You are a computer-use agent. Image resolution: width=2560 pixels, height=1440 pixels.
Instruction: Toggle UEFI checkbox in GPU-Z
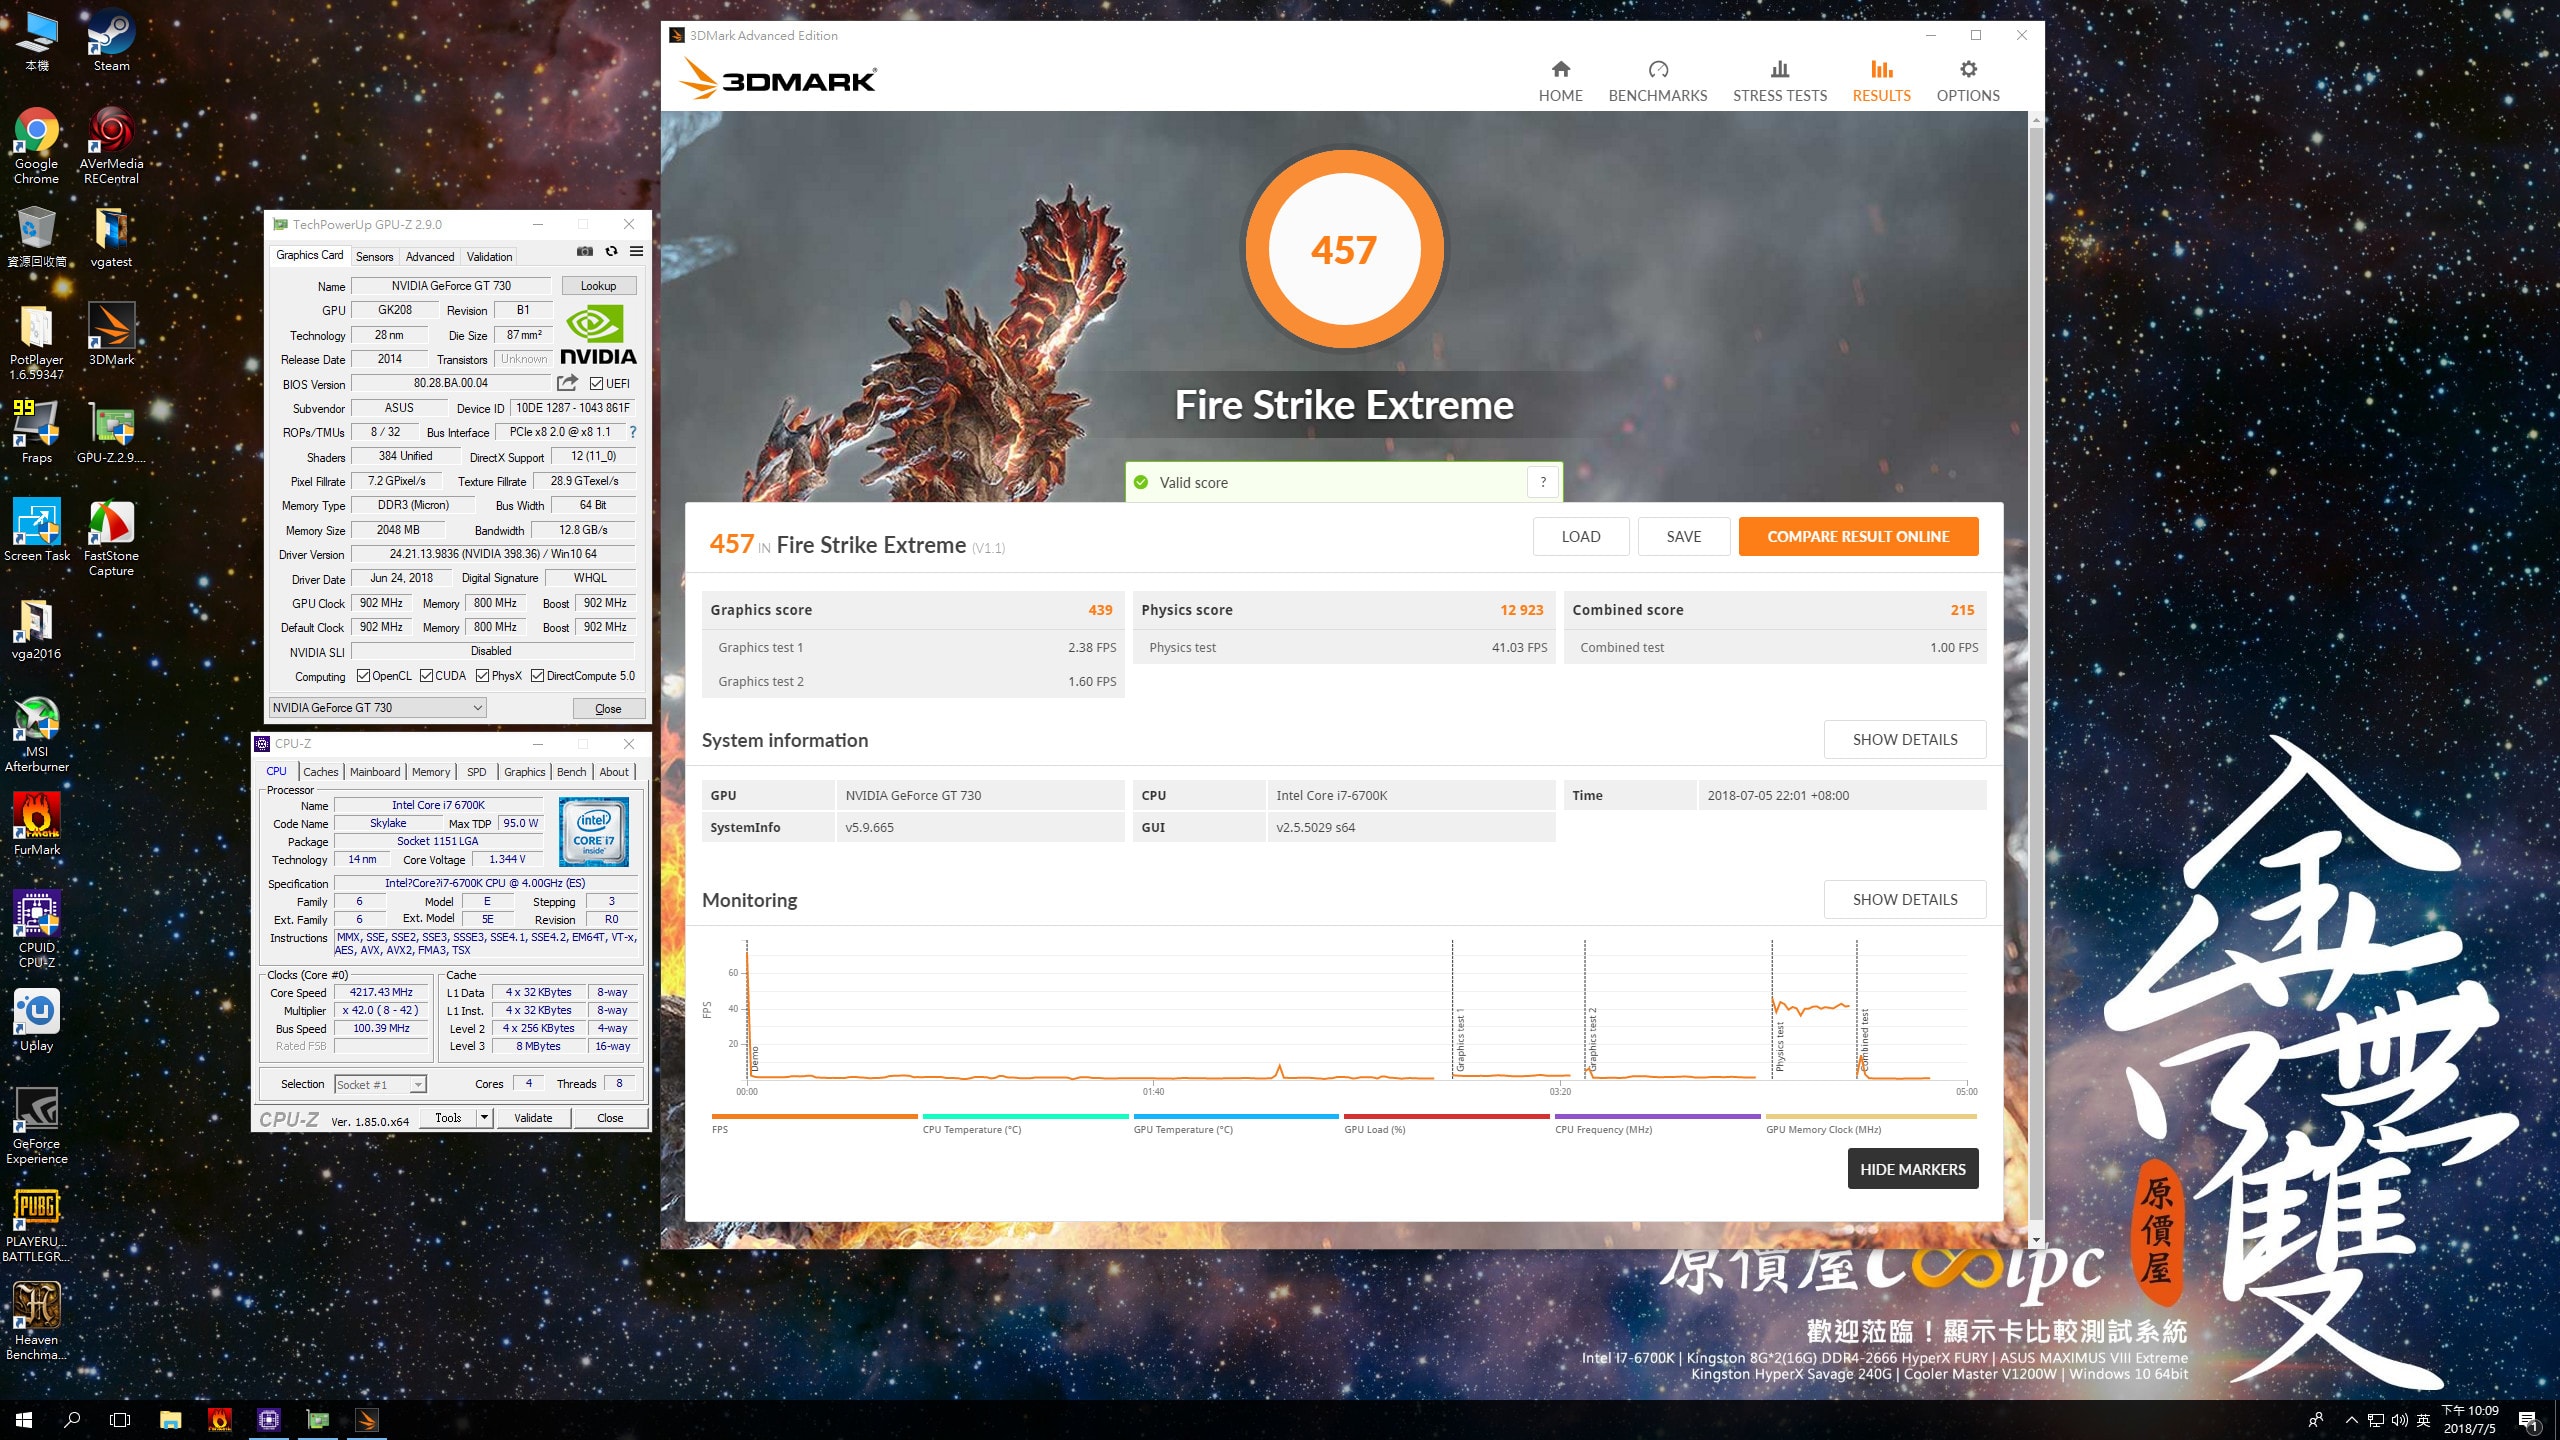coord(596,384)
